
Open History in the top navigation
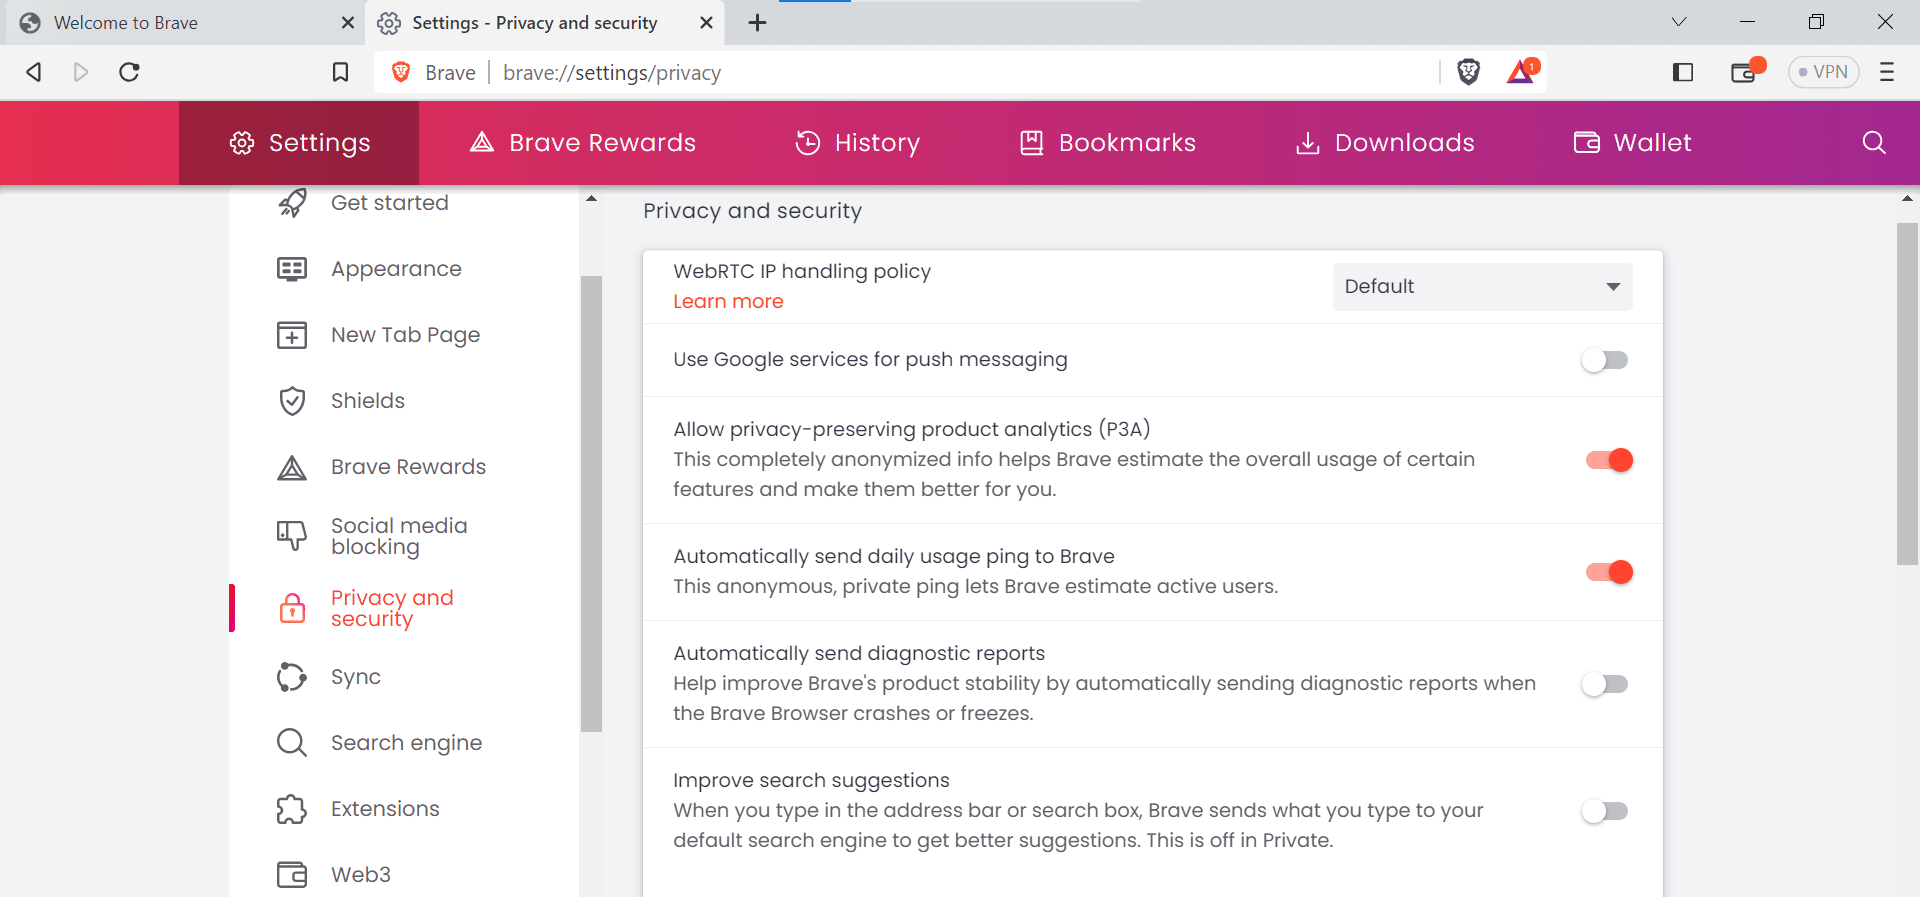click(x=858, y=143)
